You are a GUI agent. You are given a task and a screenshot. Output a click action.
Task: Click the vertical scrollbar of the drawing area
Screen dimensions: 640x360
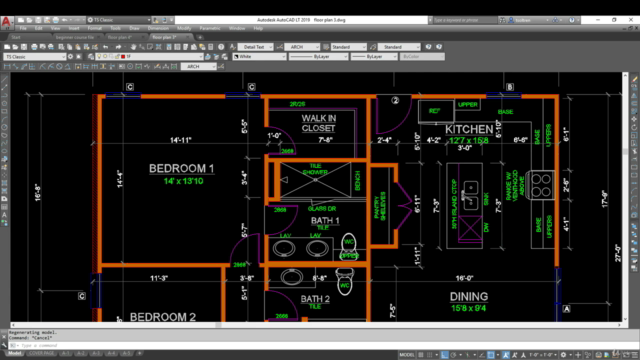(625, 198)
